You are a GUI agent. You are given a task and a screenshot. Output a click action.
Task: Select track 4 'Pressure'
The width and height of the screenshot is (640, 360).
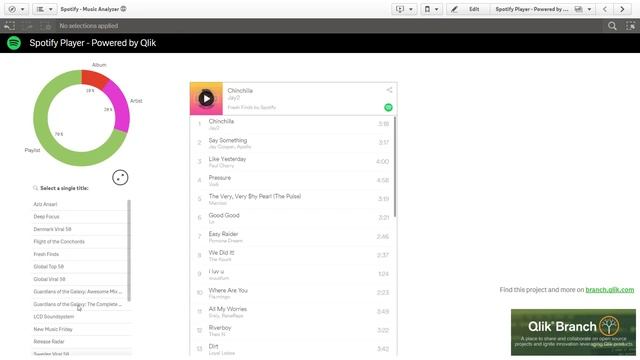click(x=292, y=180)
